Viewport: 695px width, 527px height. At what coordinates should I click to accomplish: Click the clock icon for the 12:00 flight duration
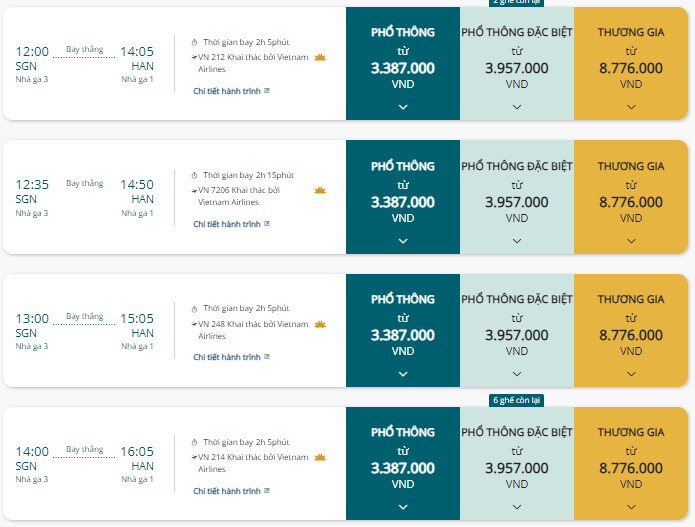point(195,42)
